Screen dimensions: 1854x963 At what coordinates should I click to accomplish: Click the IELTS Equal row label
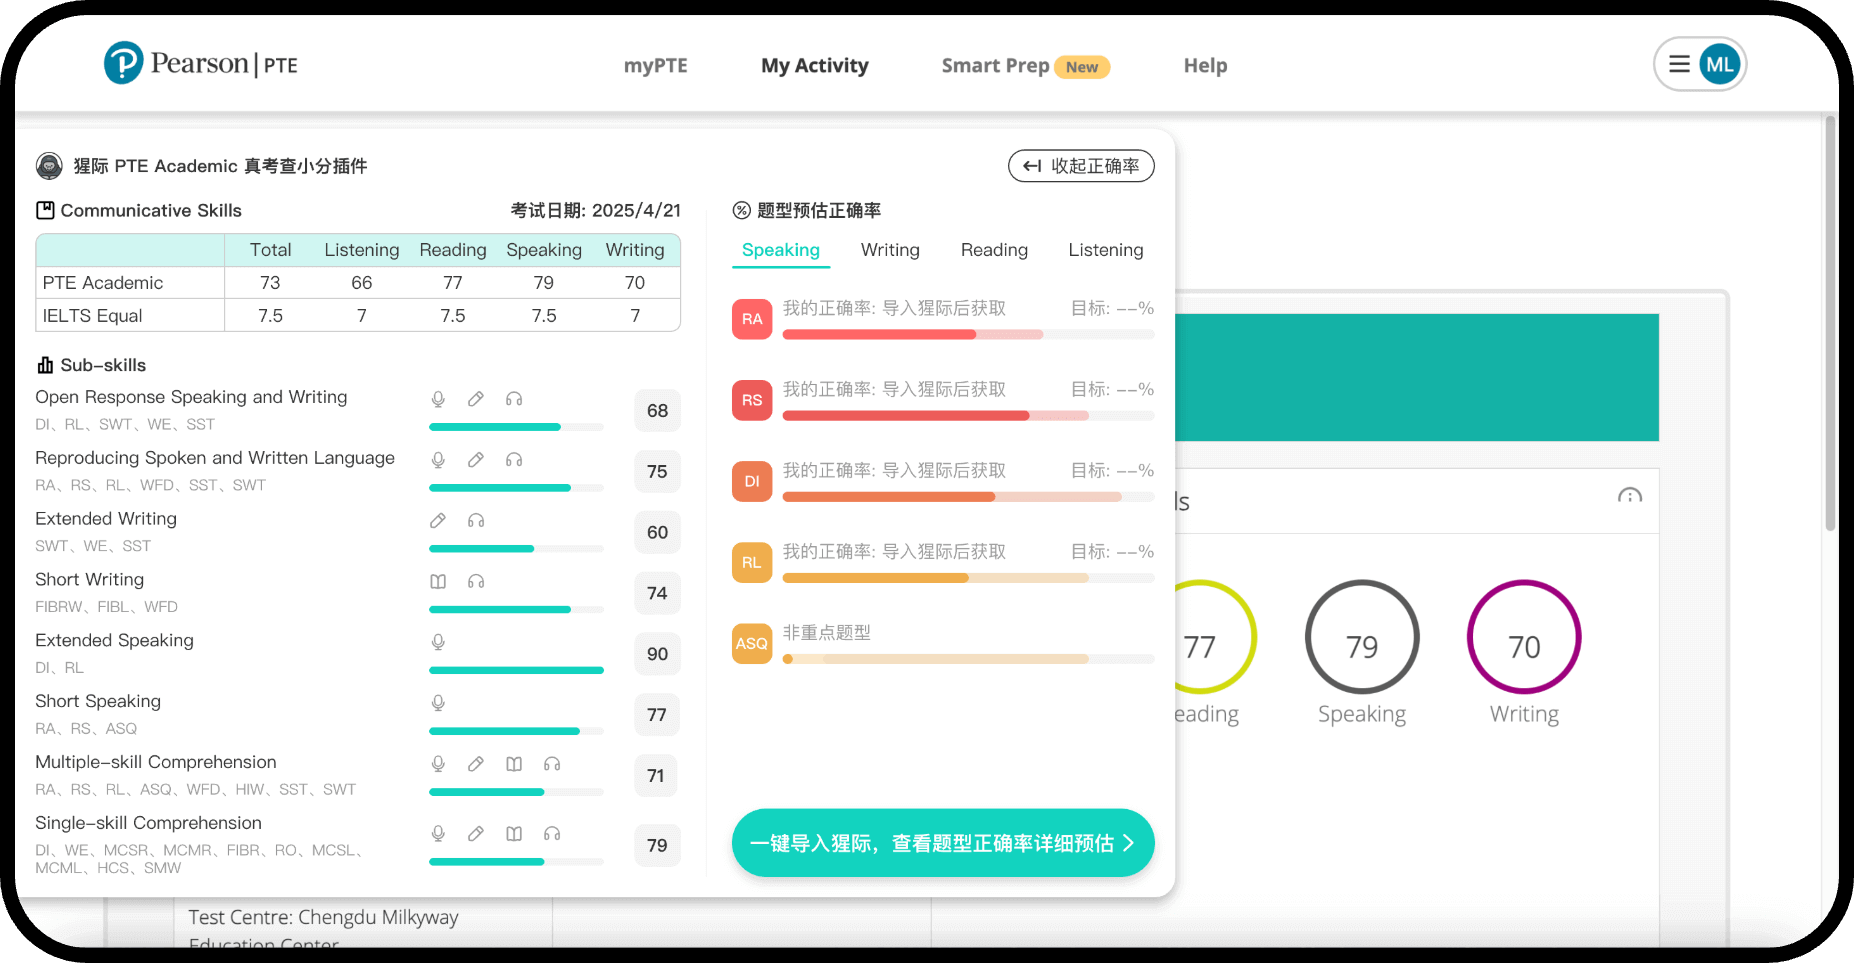[x=93, y=316]
